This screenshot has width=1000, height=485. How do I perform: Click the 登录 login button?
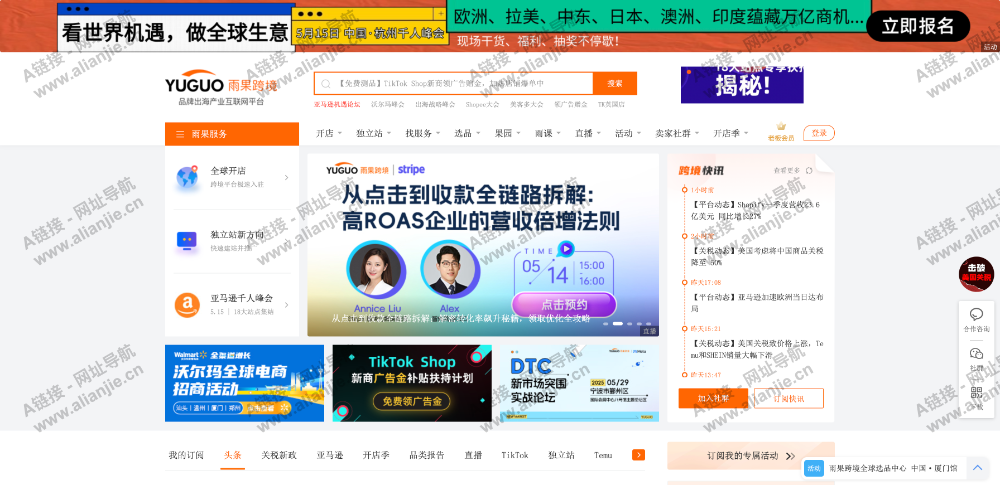coord(819,133)
